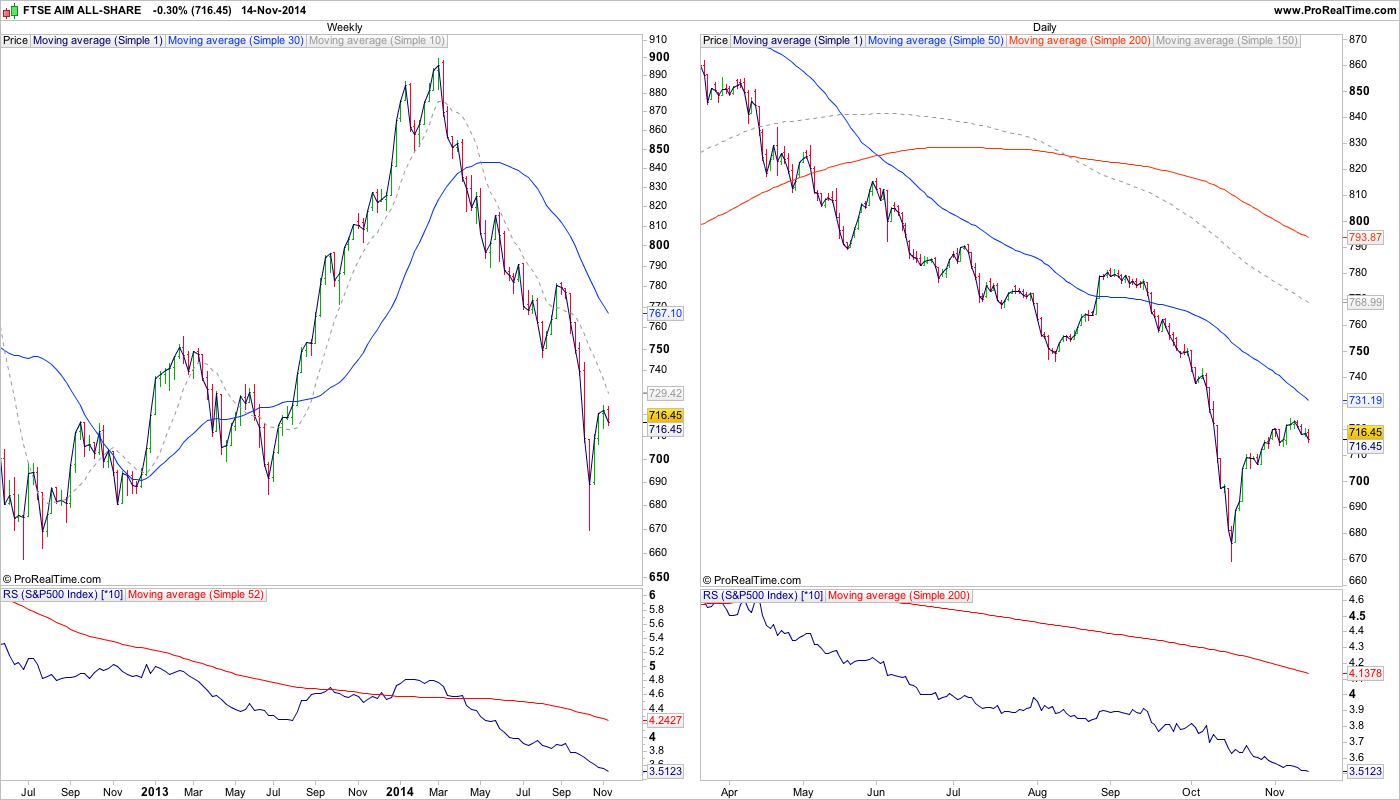The width and height of the screenshot is (1400, 800).
Task: Select Moving average (Simple 30) label on Weekly chart
Action: 236,41
